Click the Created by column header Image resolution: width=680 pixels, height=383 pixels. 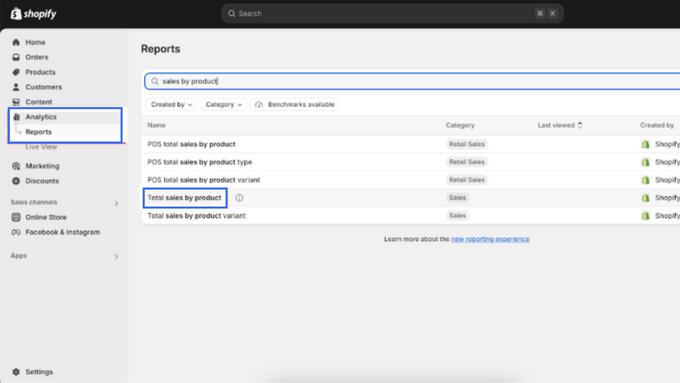pos(657,125)
